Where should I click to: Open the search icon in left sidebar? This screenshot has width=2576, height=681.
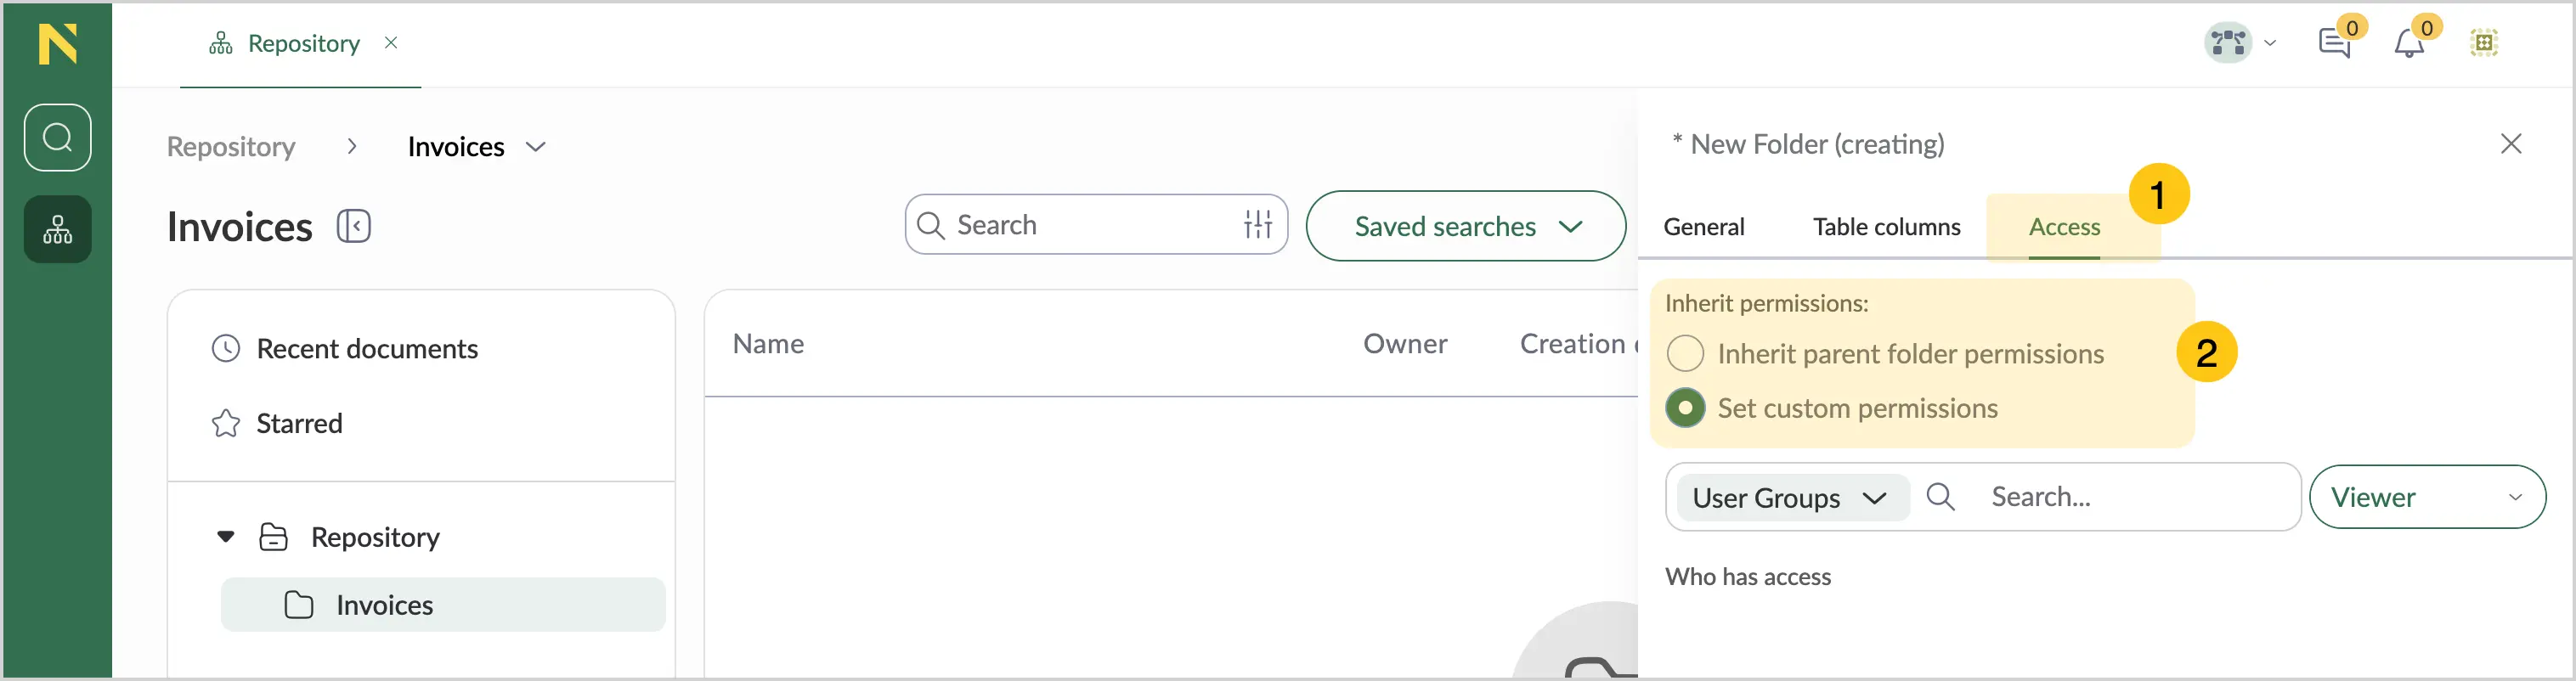tap(57, 137)
